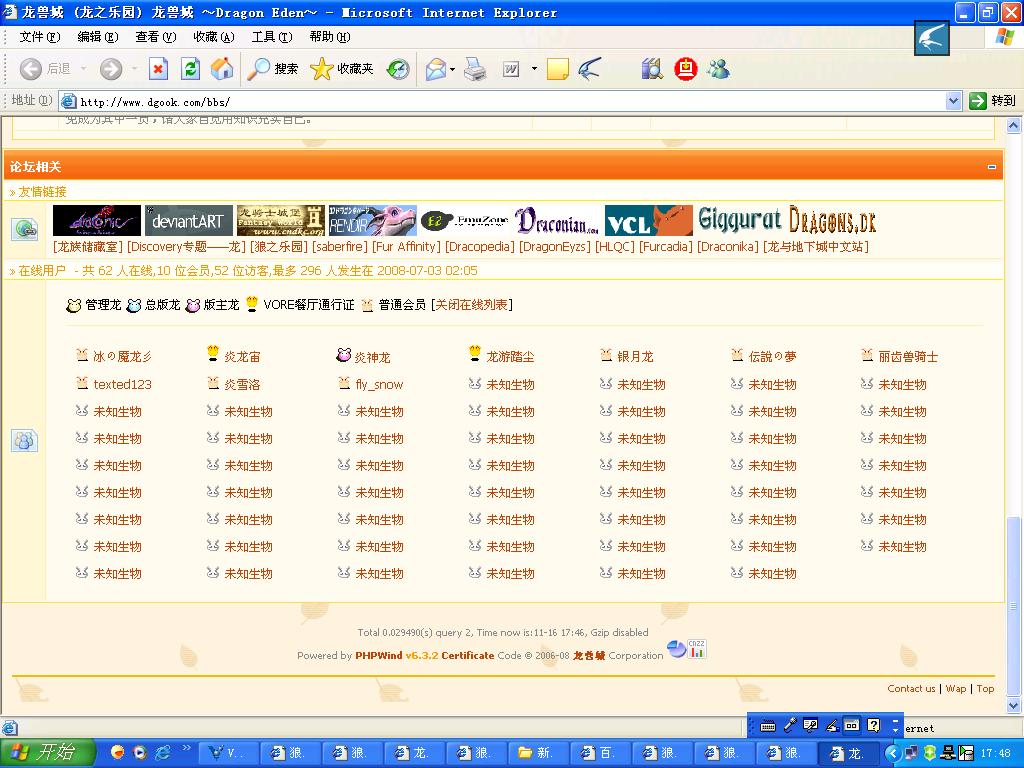1024x768 pixels.
Task: Open the Mail envelope icon
Action: (435, 69)
